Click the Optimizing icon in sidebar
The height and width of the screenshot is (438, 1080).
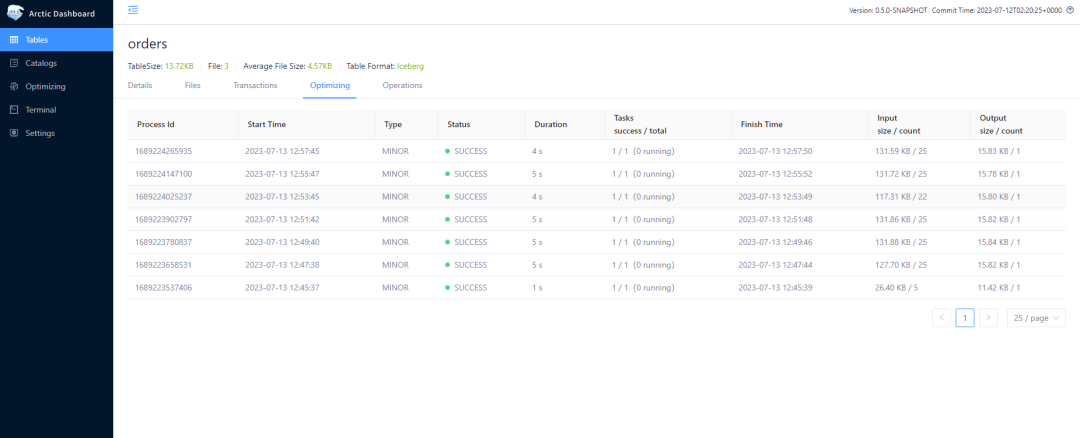(x=14, y=87)
